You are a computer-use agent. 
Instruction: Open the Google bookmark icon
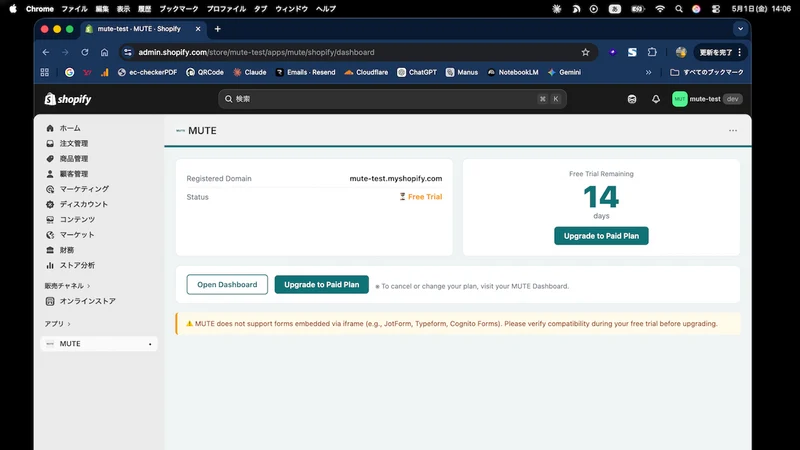coord(69,72)
